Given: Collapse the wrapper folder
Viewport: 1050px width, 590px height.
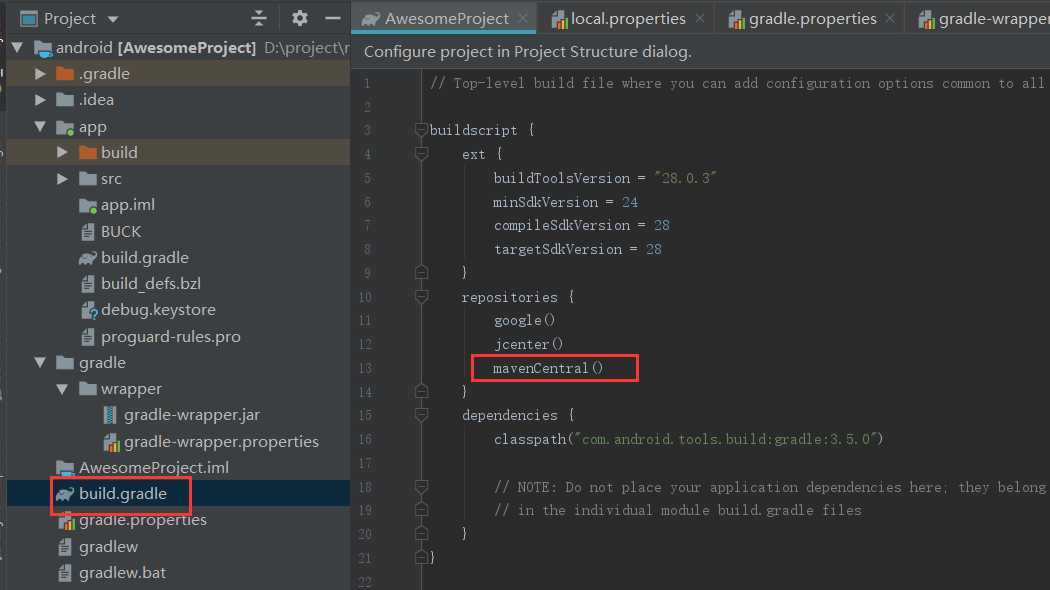Looking at the screenshot, I should pos(62,388).
